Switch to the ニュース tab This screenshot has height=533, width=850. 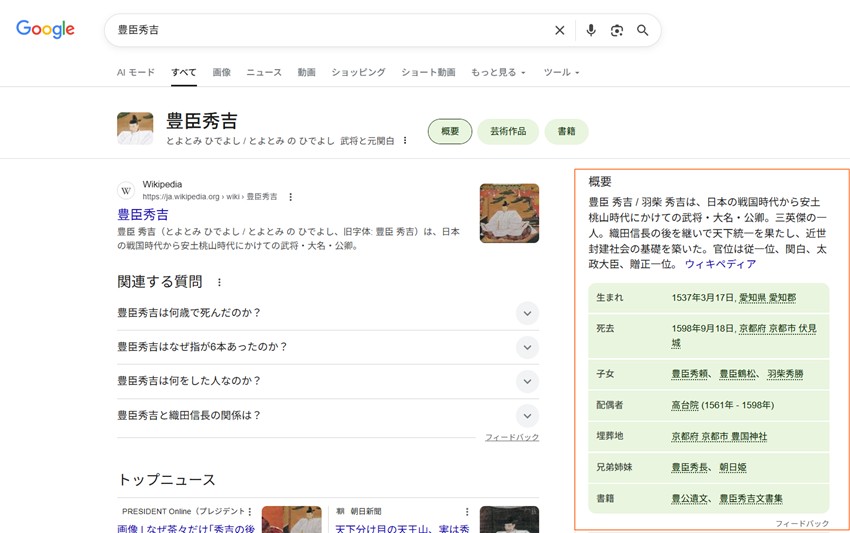pos(264,72)
